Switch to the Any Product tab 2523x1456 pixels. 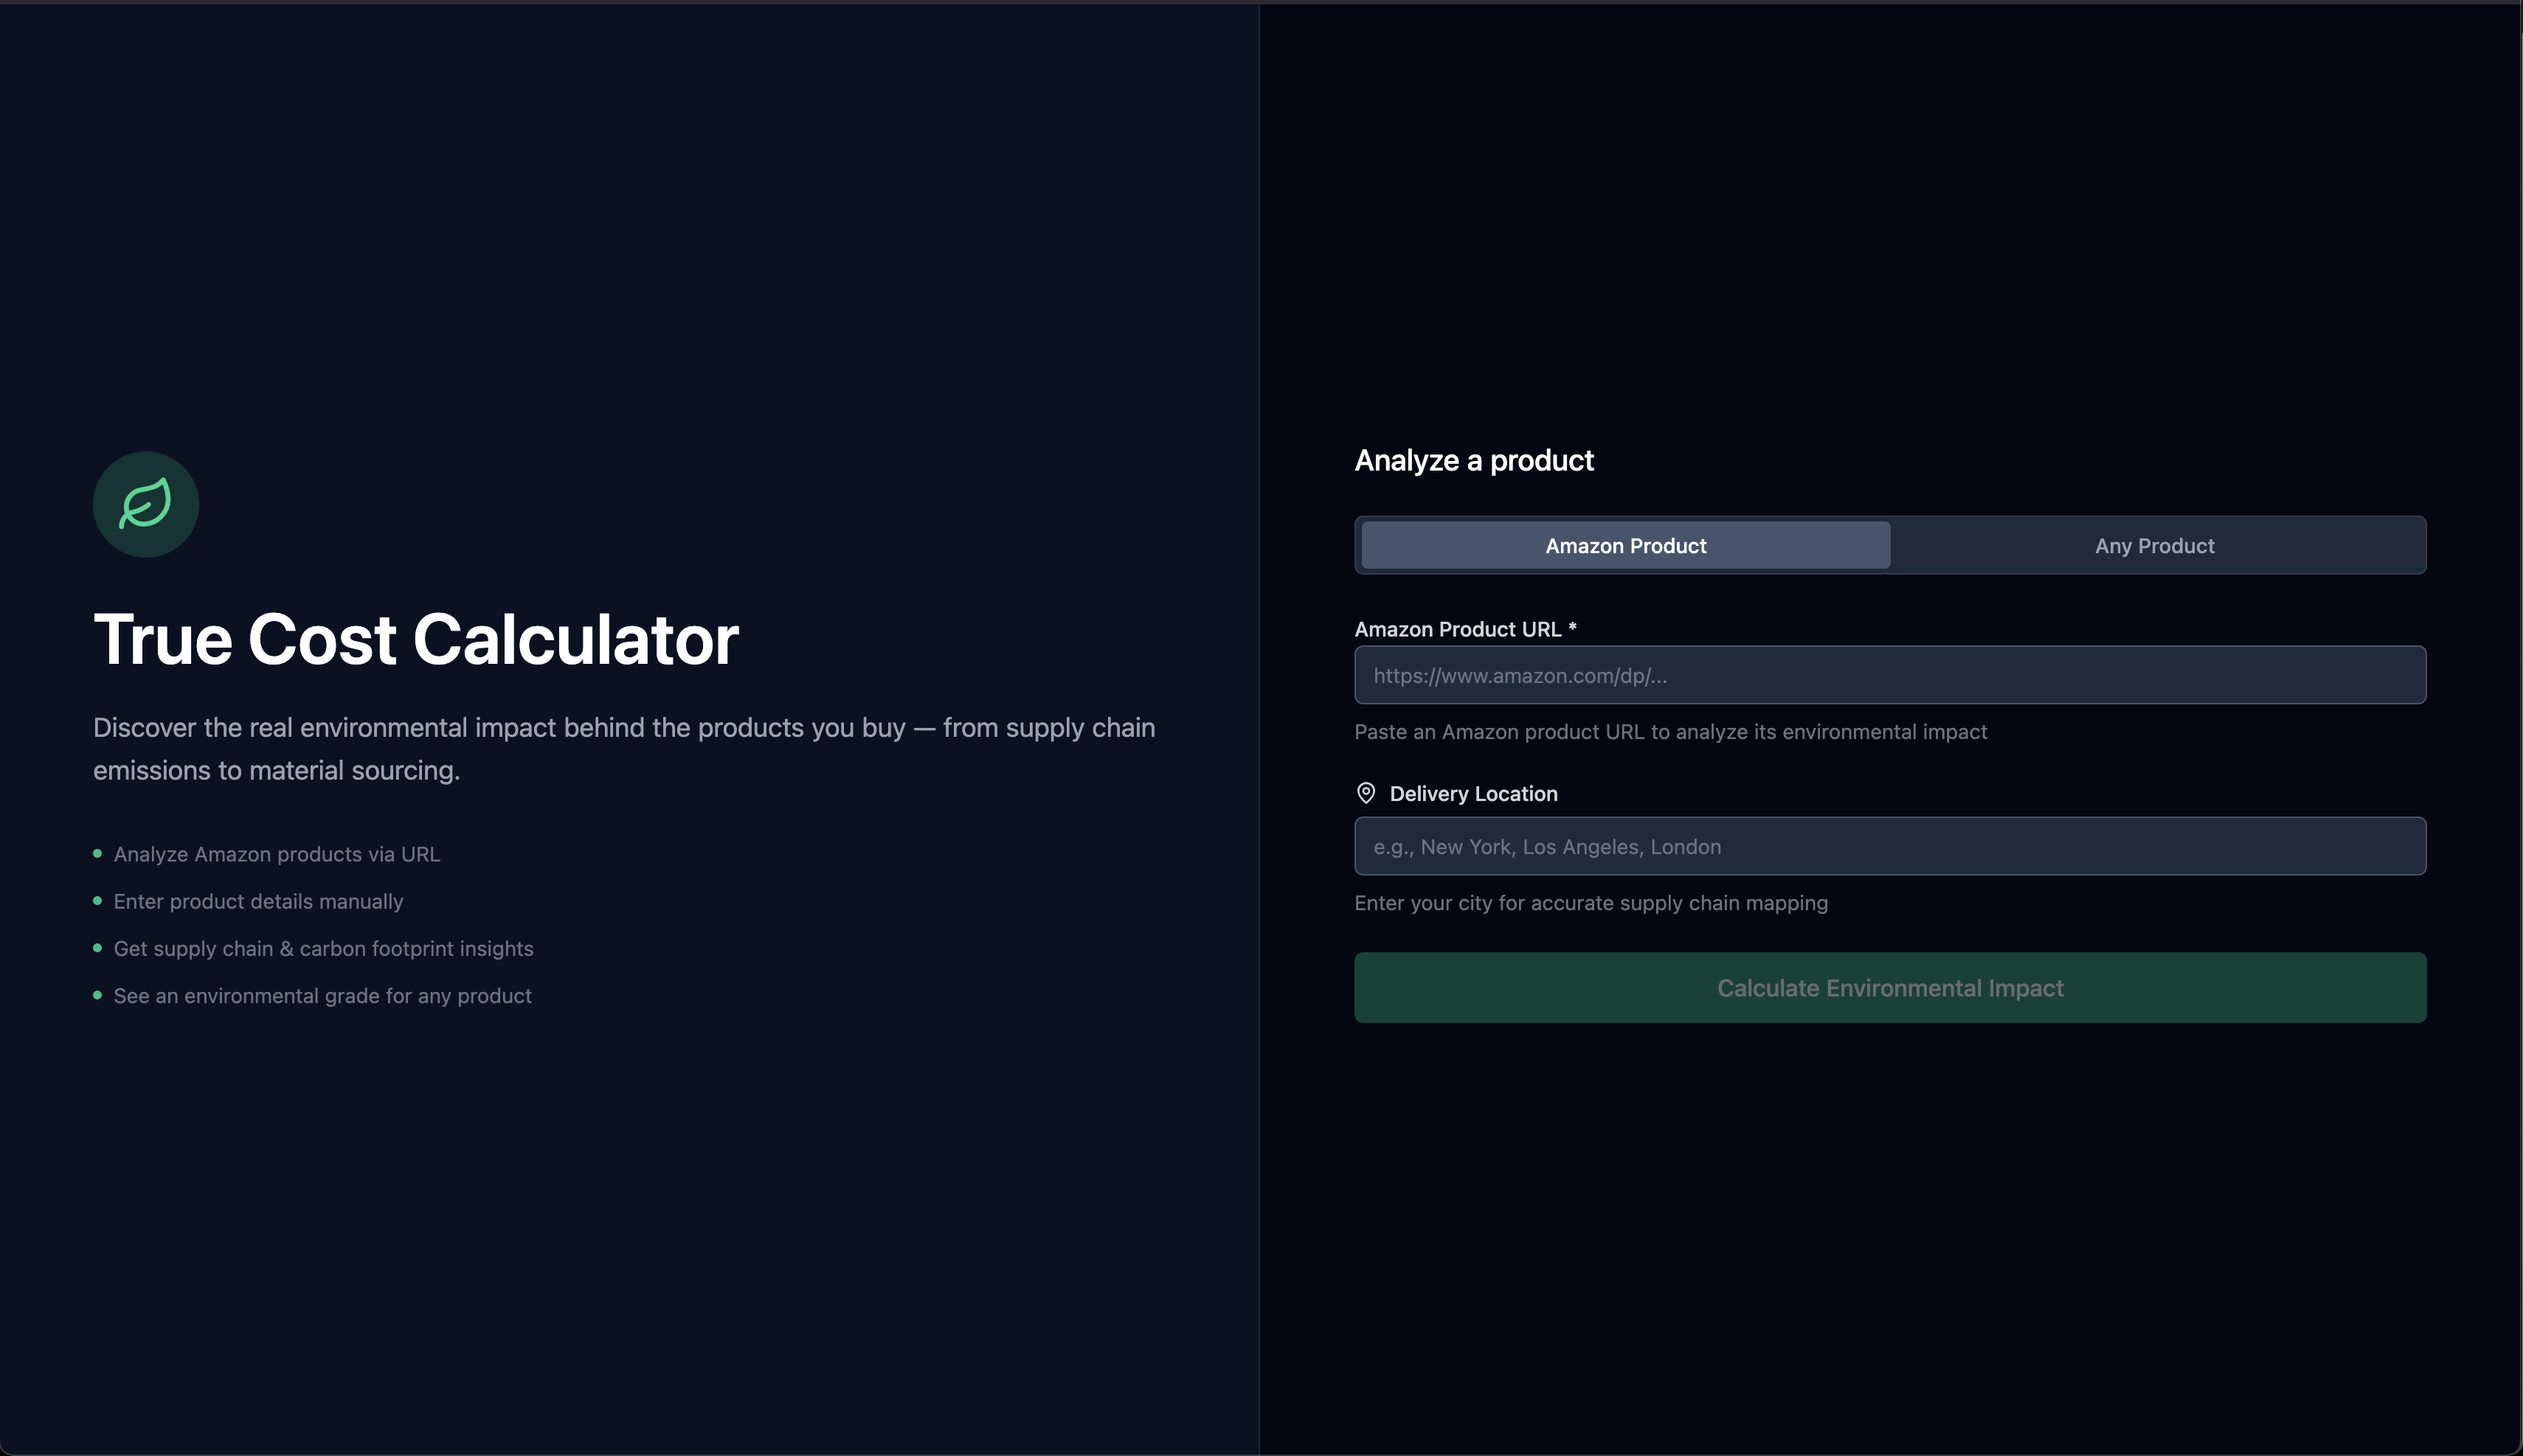click(x=2154, y=546)
